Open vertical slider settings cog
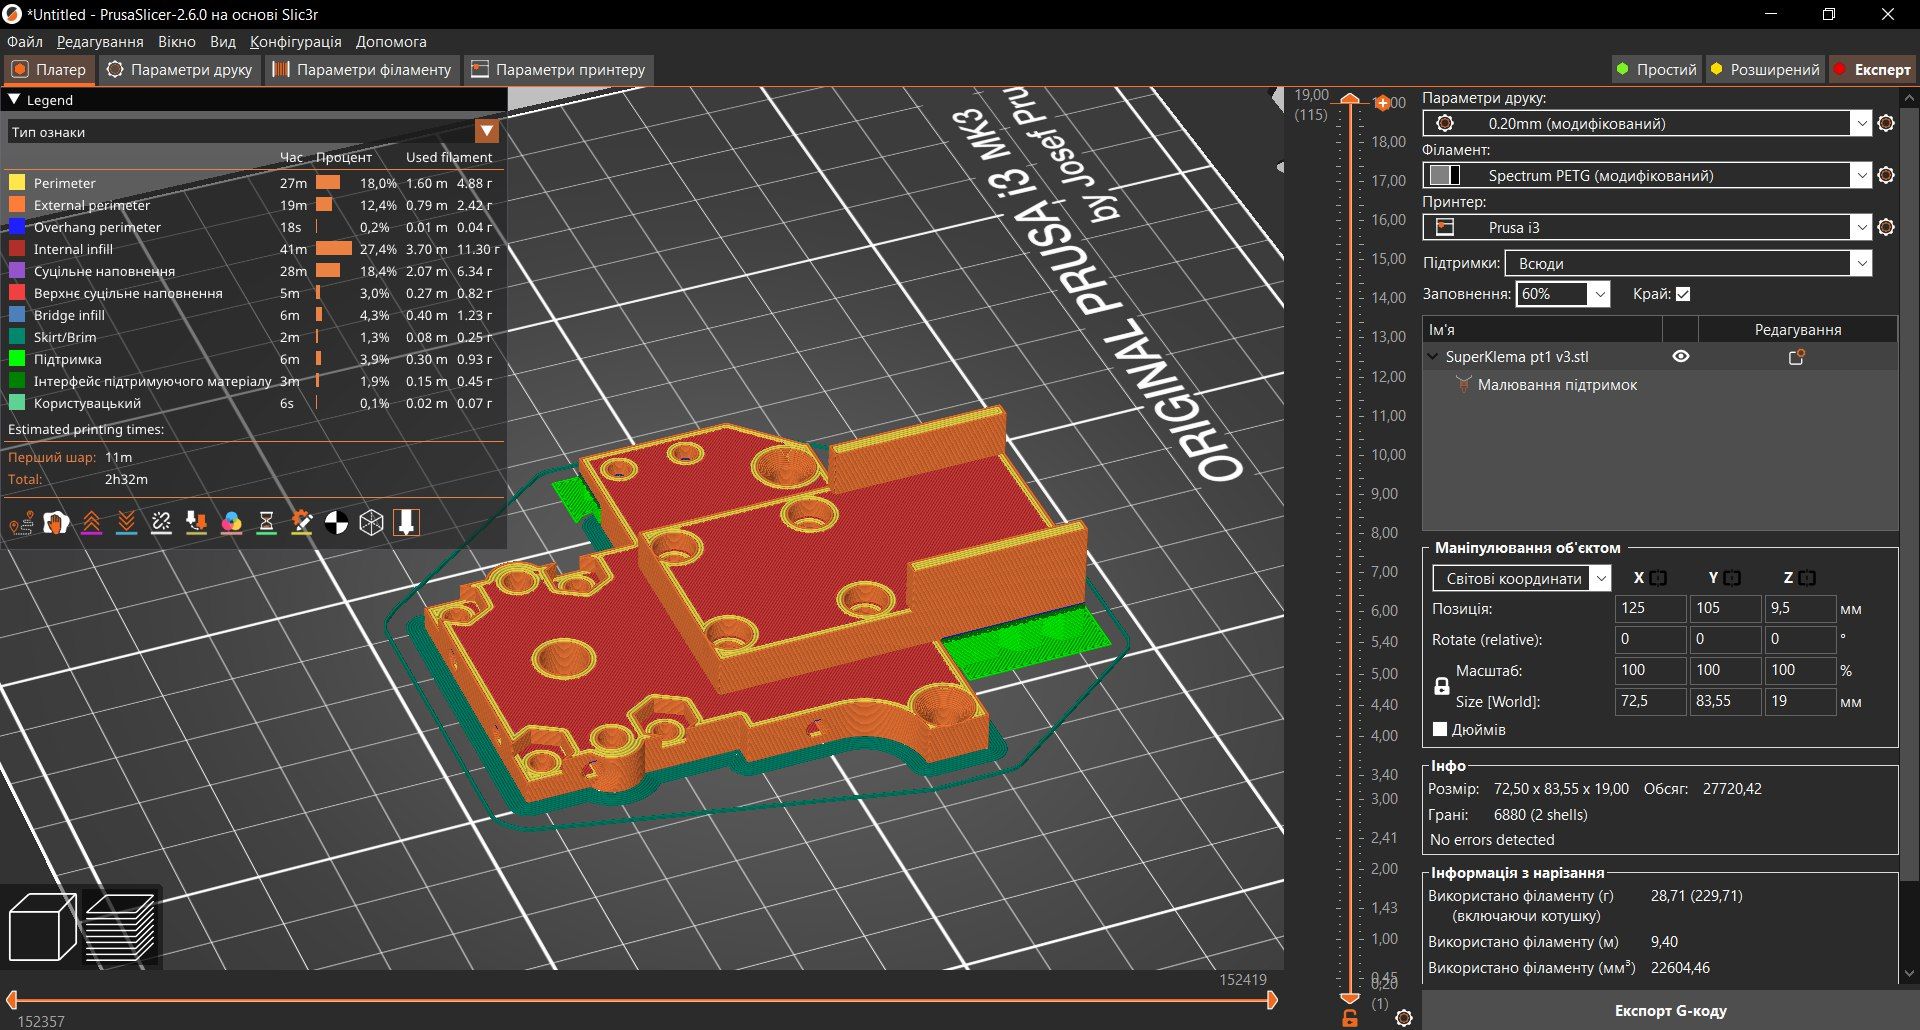 click(1404, 1018)
